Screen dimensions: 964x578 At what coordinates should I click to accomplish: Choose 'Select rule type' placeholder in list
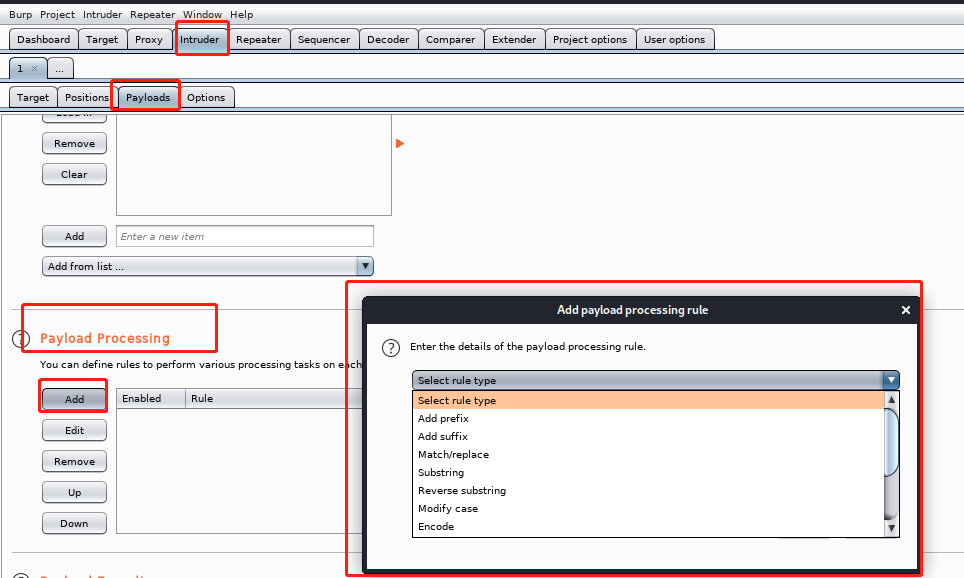point(648,400)
